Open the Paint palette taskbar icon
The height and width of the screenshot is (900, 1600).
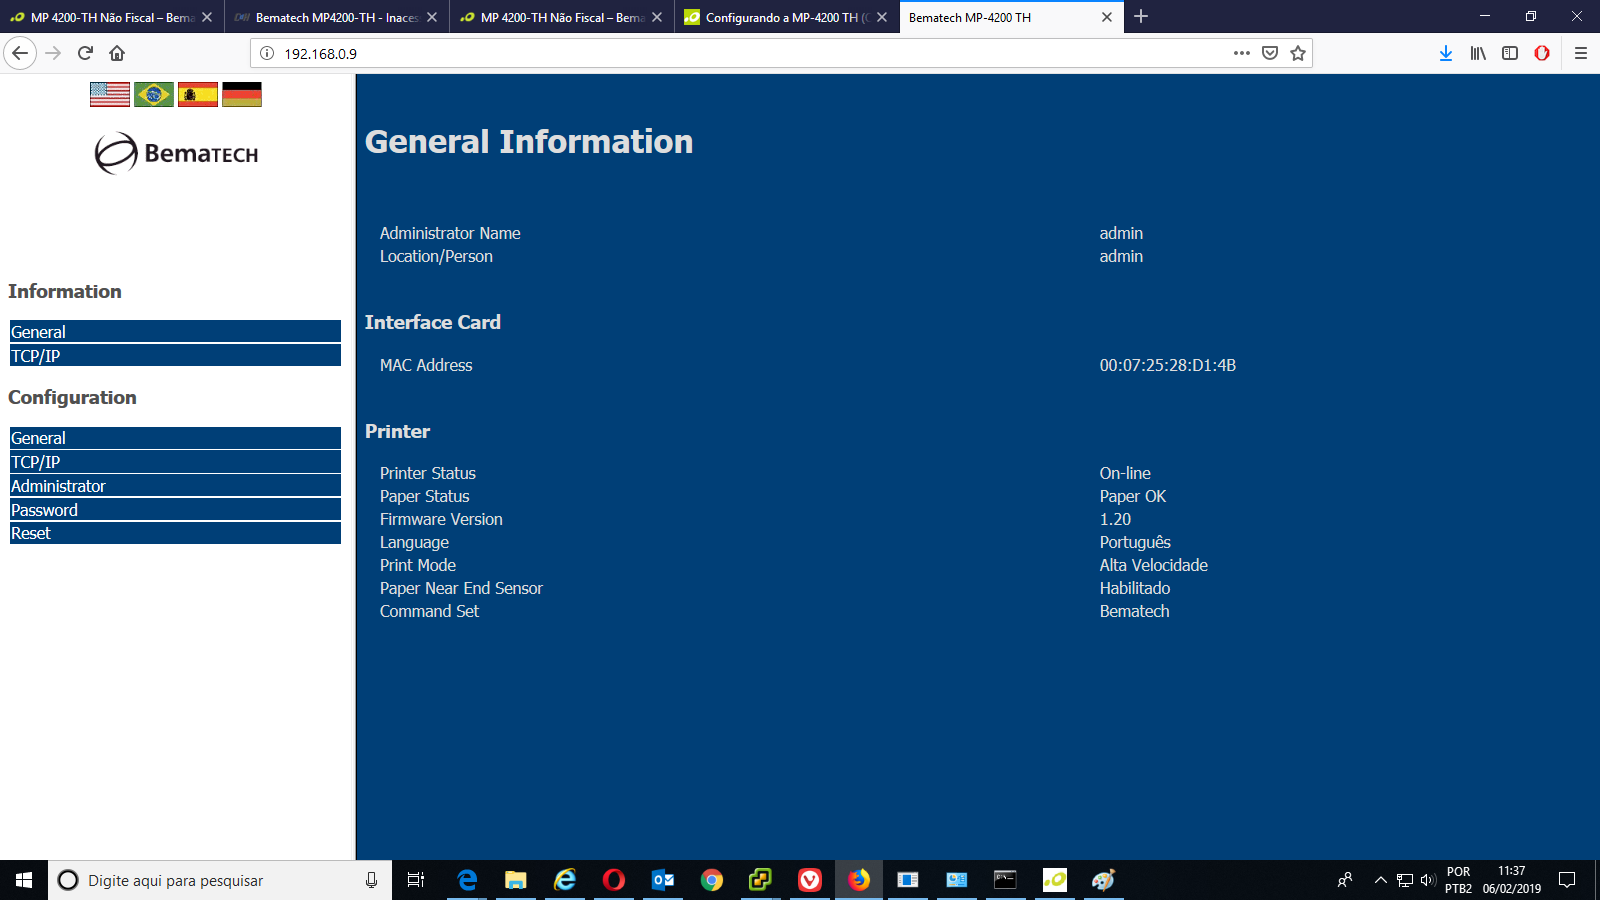tap(1103, 880)
